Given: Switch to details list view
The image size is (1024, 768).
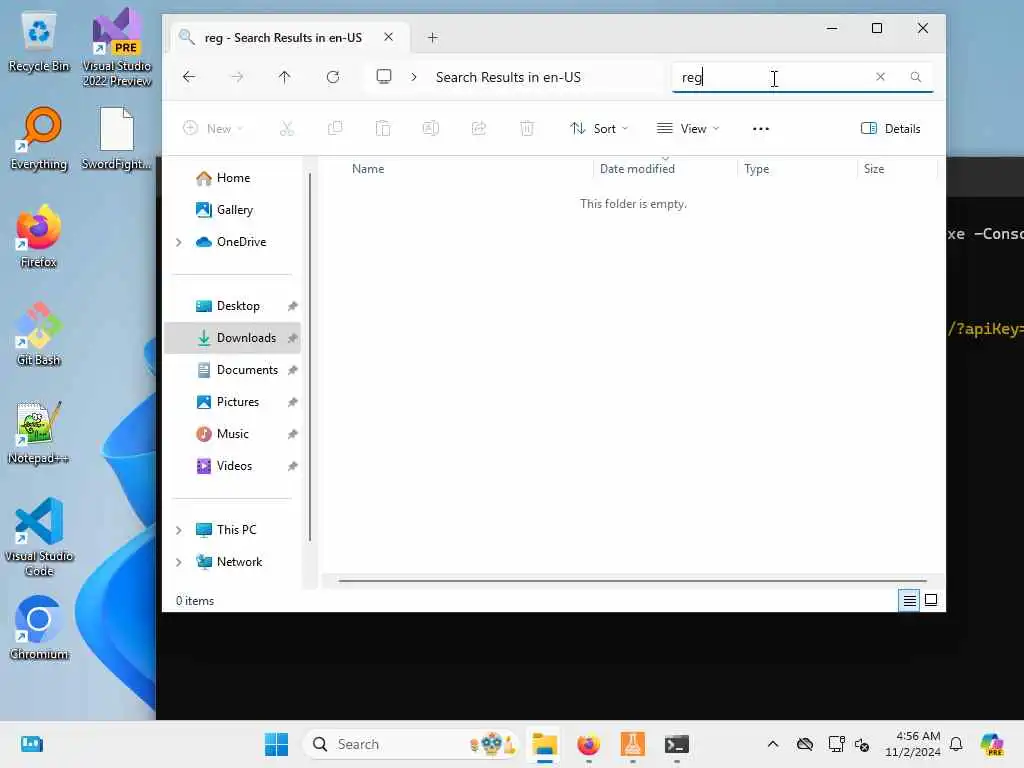Looking at the screenshot, I should 909,600.
